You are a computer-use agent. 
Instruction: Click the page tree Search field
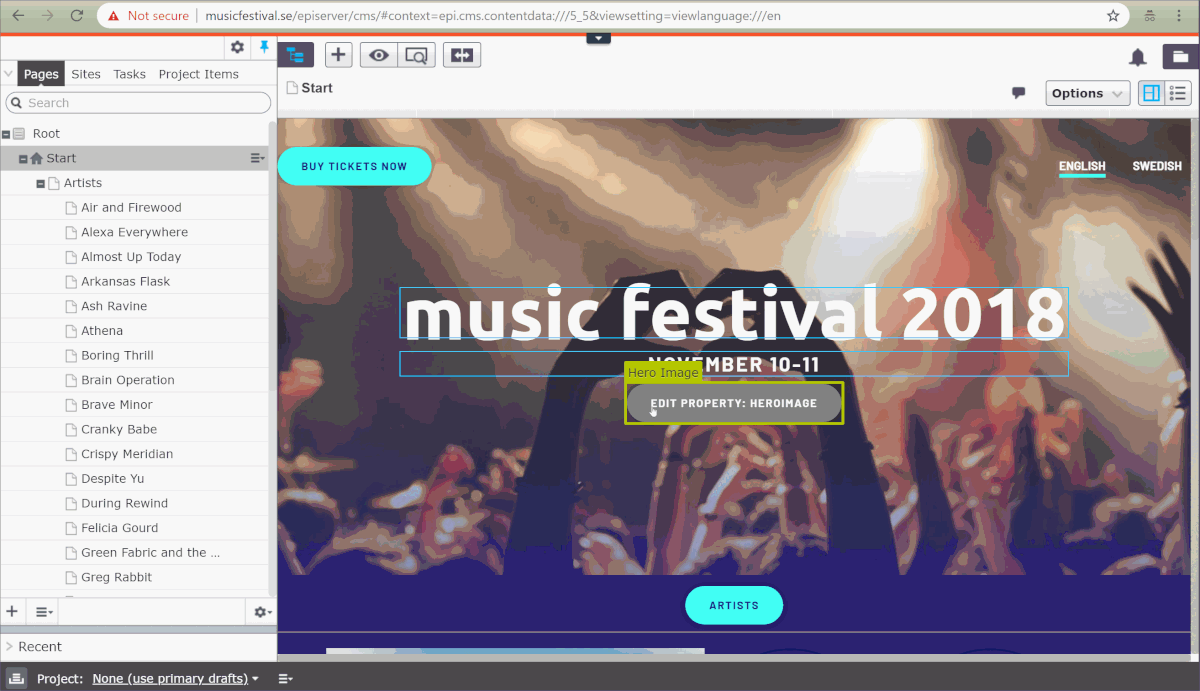pos(140,103)
